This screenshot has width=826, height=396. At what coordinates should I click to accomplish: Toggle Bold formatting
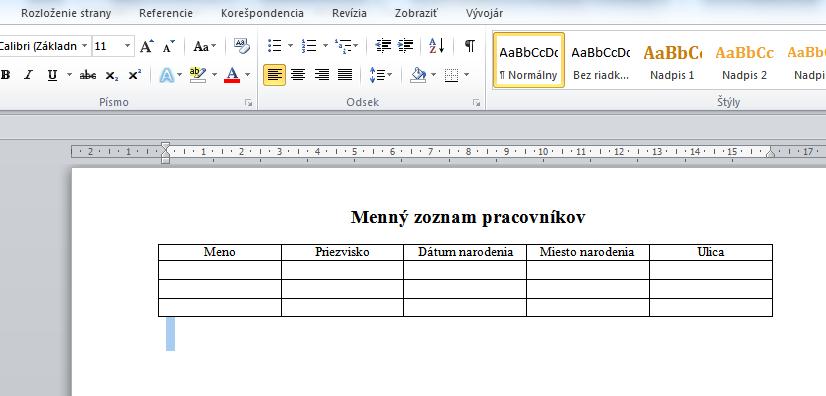point(6,75)
